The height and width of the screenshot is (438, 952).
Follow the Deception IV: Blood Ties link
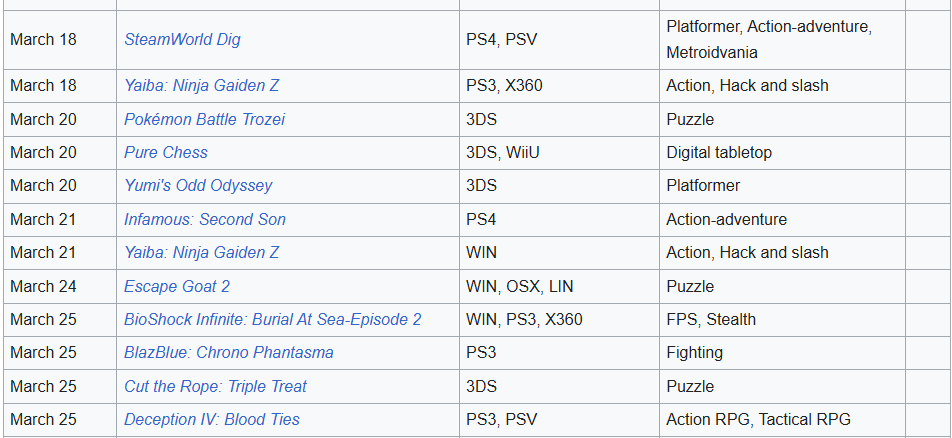tap(211, 420)
